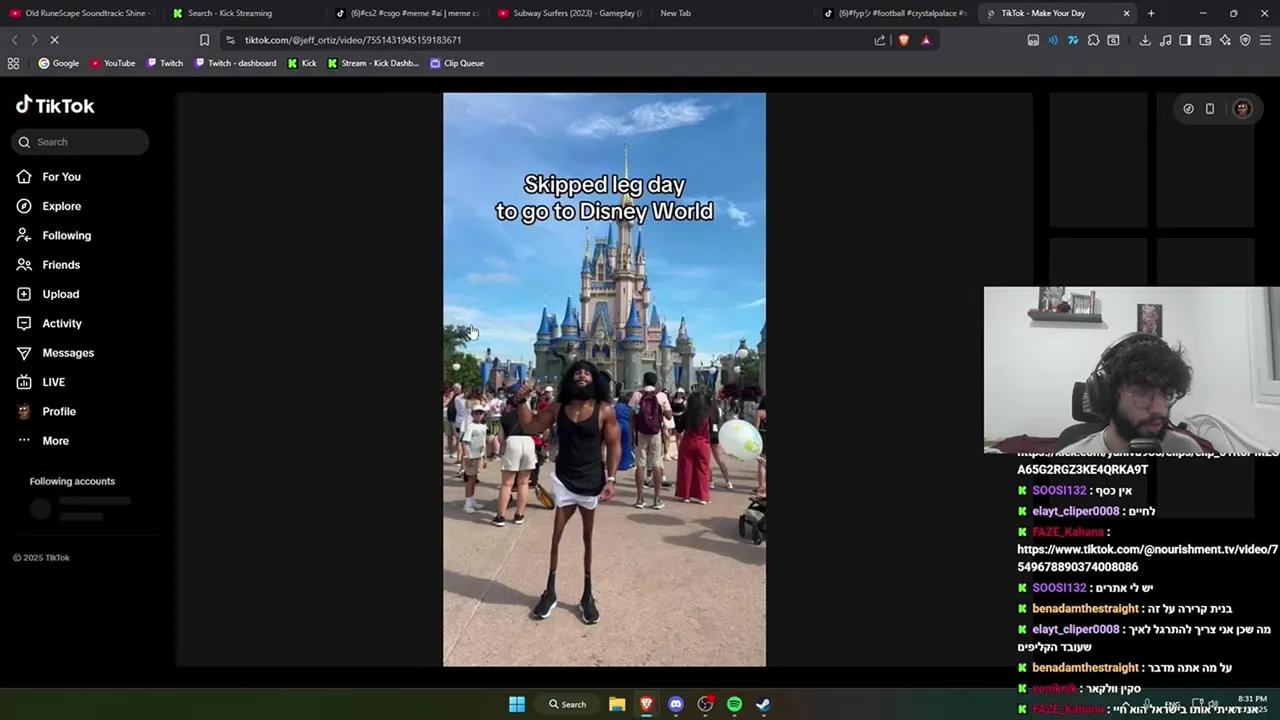The width and height of the screenshot is (1280, 720).
Task: Stop page loading in browser toolbar
Action: click(54, 40)
